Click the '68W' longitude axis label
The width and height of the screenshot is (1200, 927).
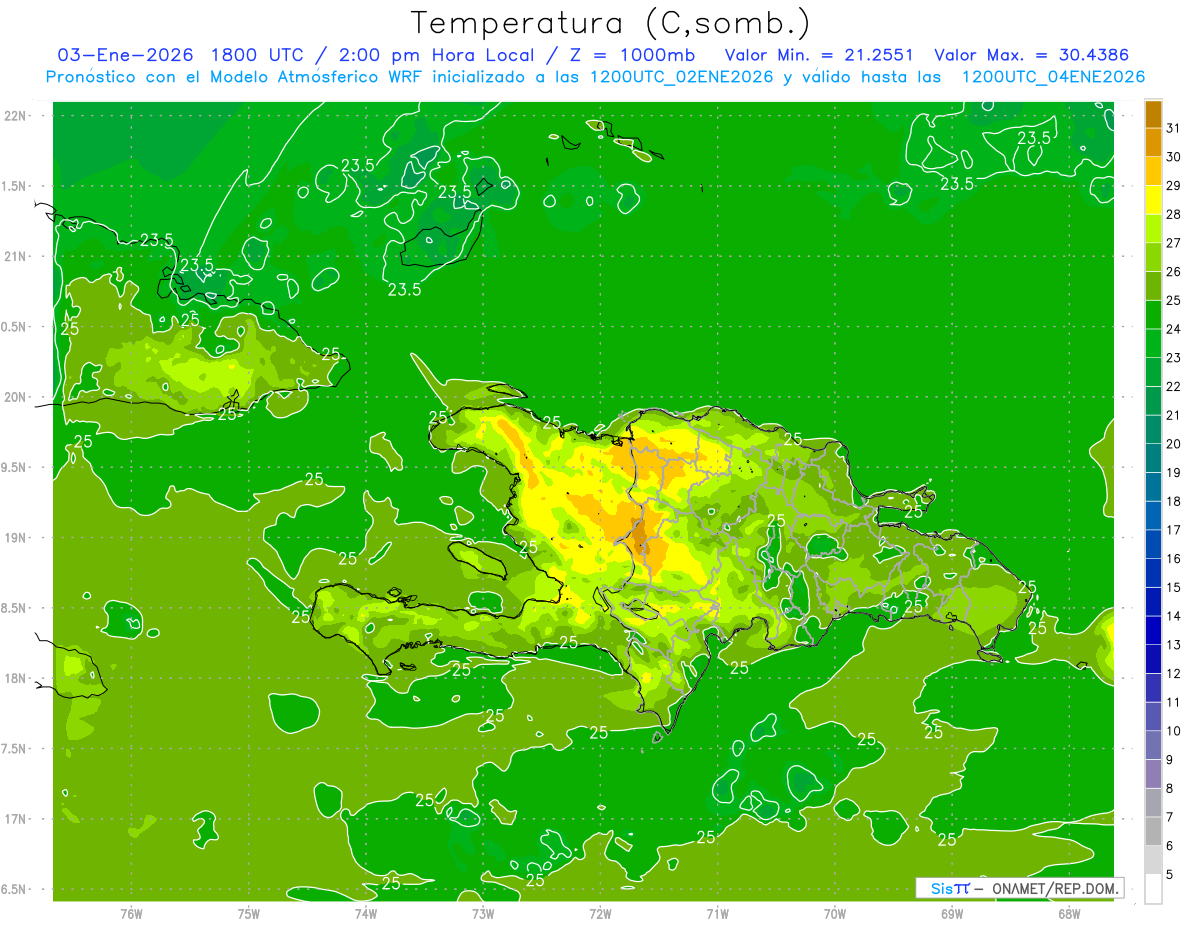click(x=1068, y=913)
